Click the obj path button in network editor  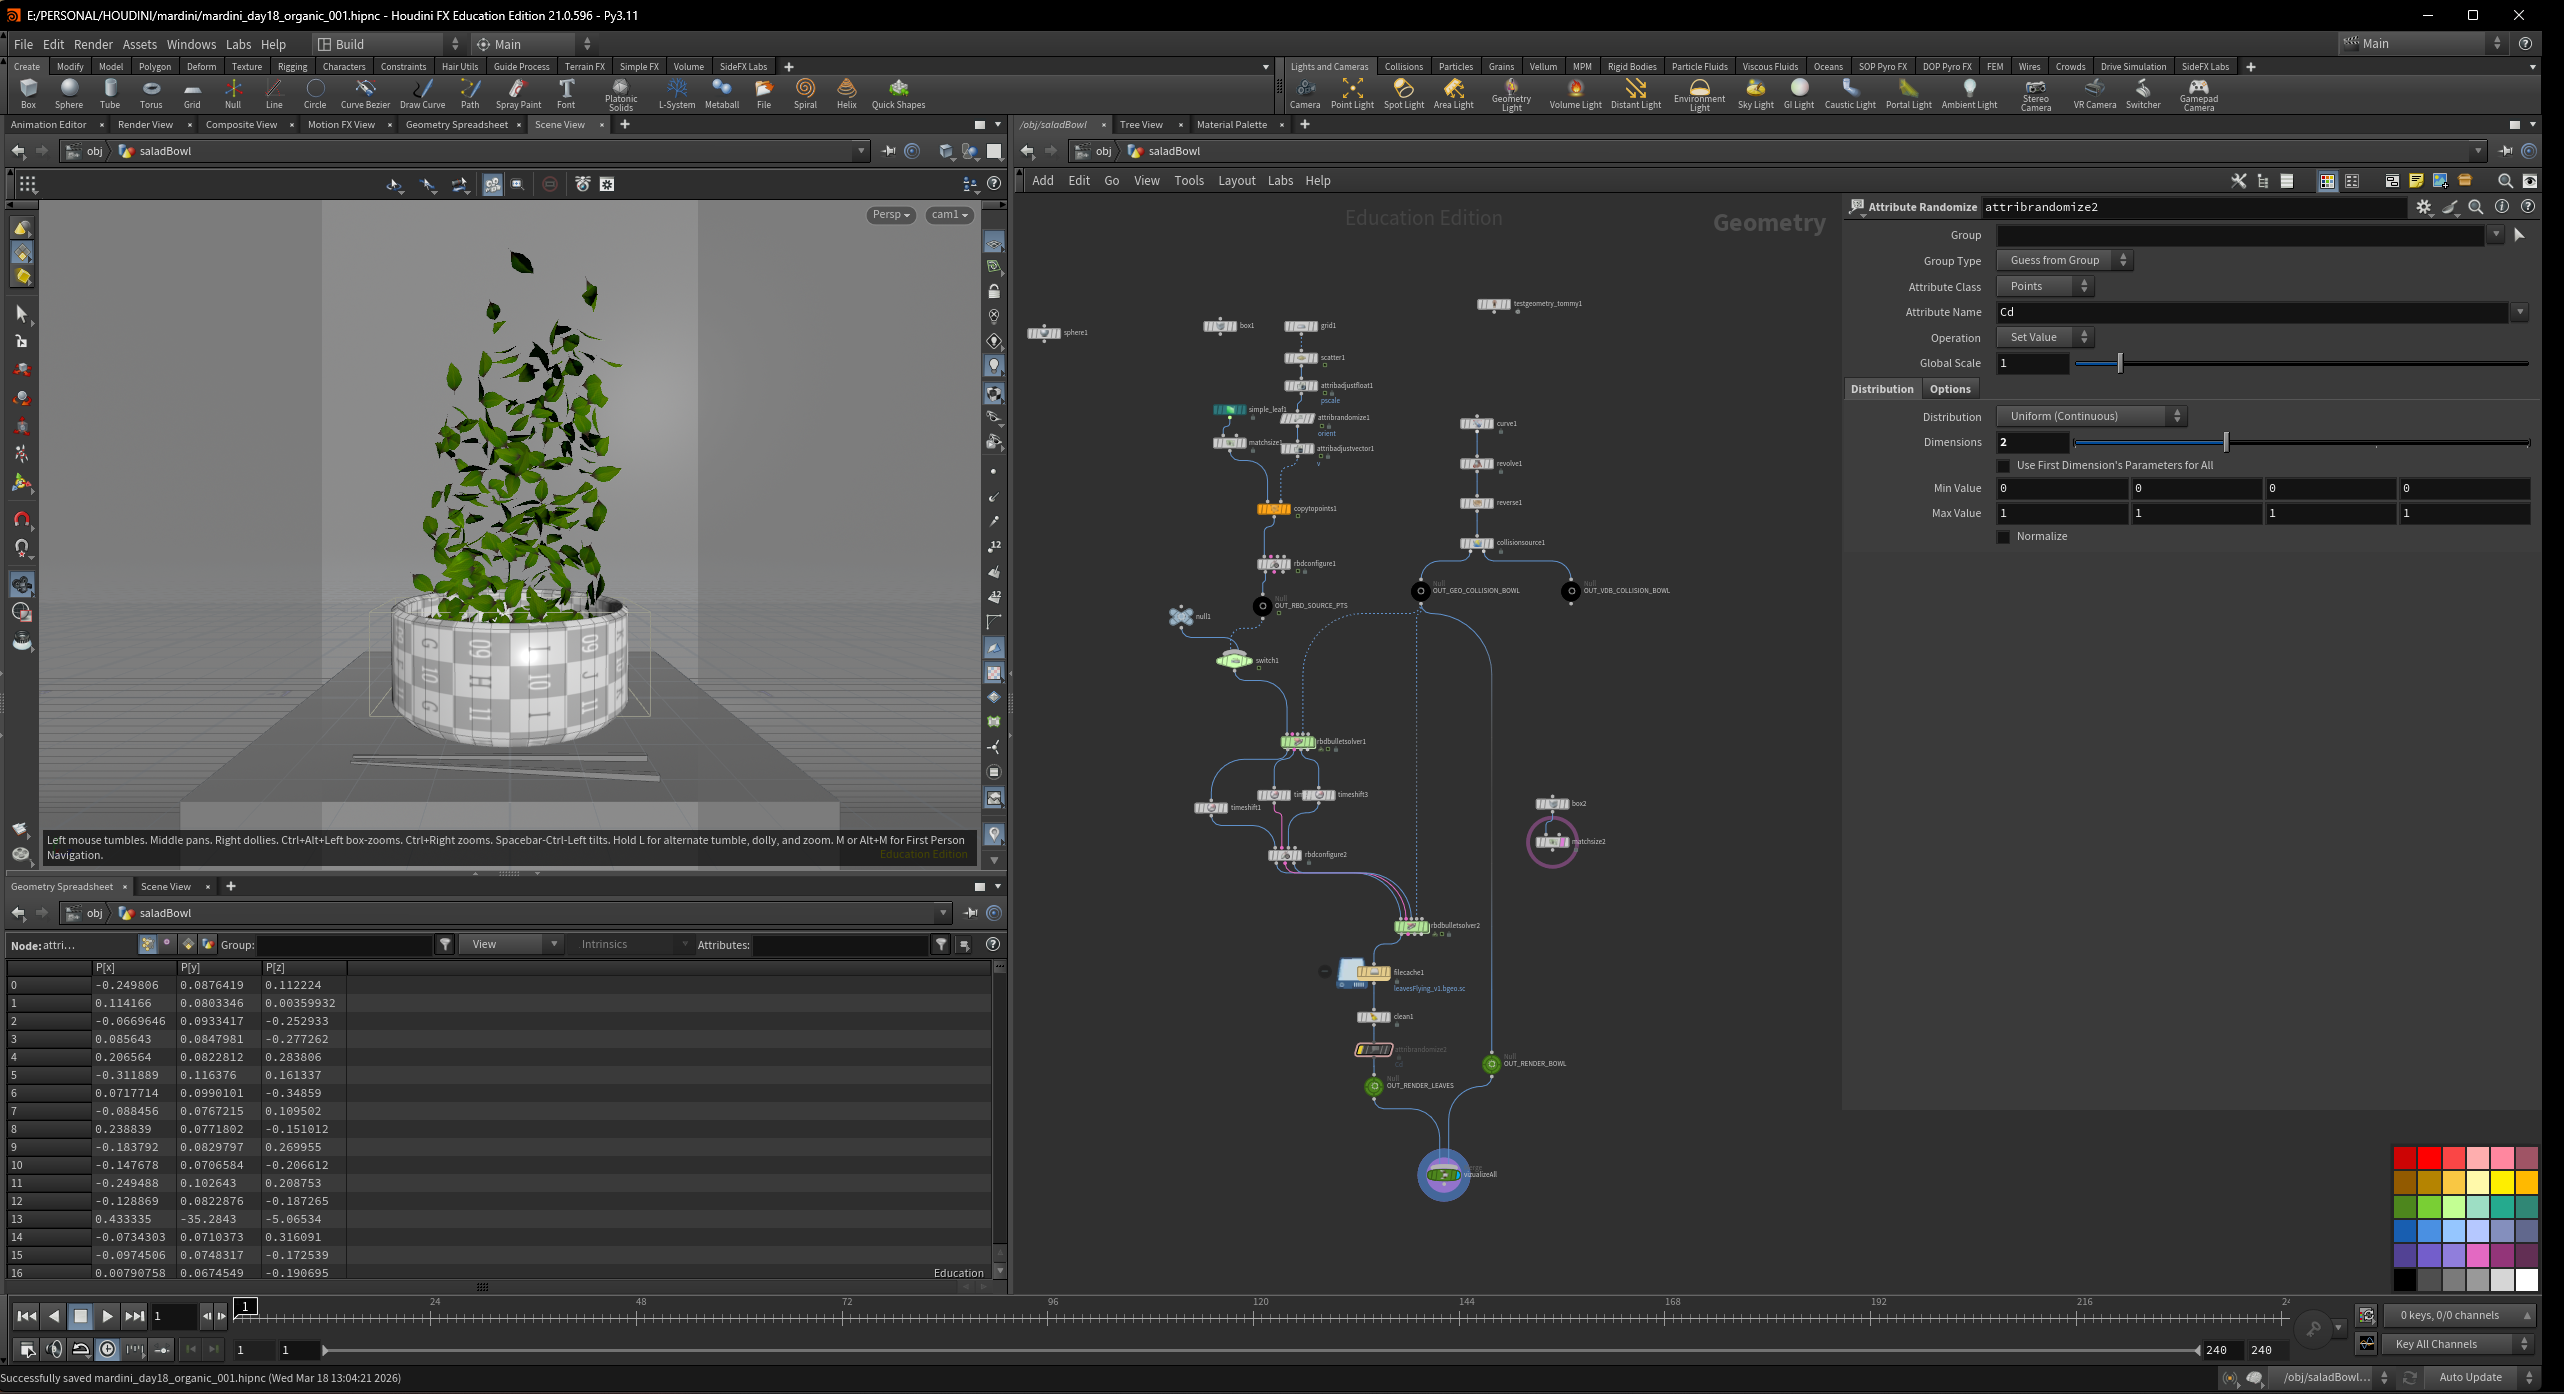(x=1093, y=152)
